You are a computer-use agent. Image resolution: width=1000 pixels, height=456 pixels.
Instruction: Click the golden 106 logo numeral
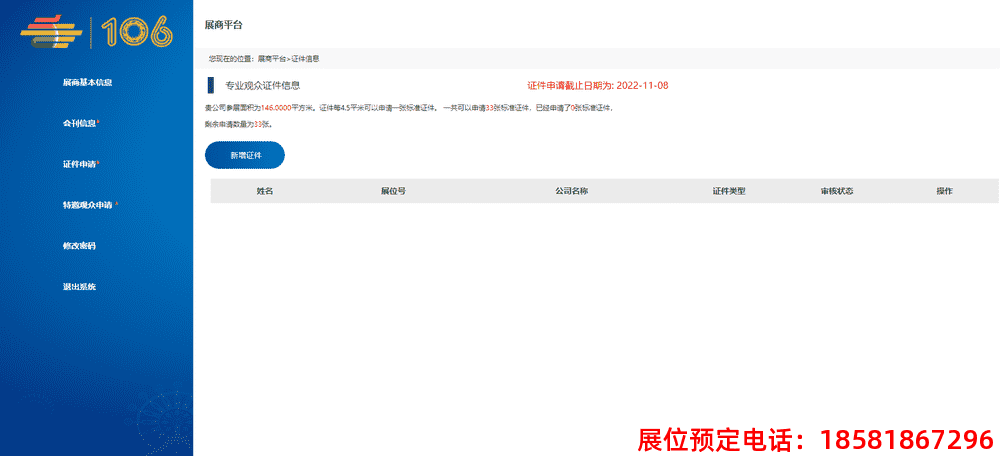(136, 33)
